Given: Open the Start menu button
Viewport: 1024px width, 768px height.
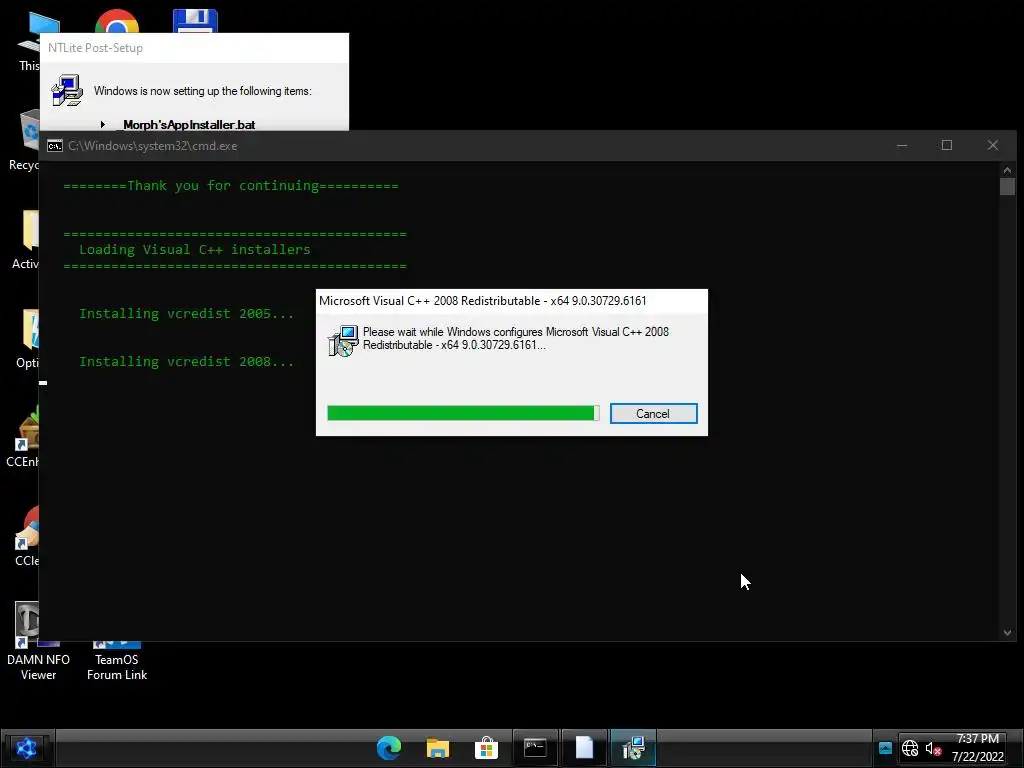Looking at the screenshot, I should click(27, 748).
